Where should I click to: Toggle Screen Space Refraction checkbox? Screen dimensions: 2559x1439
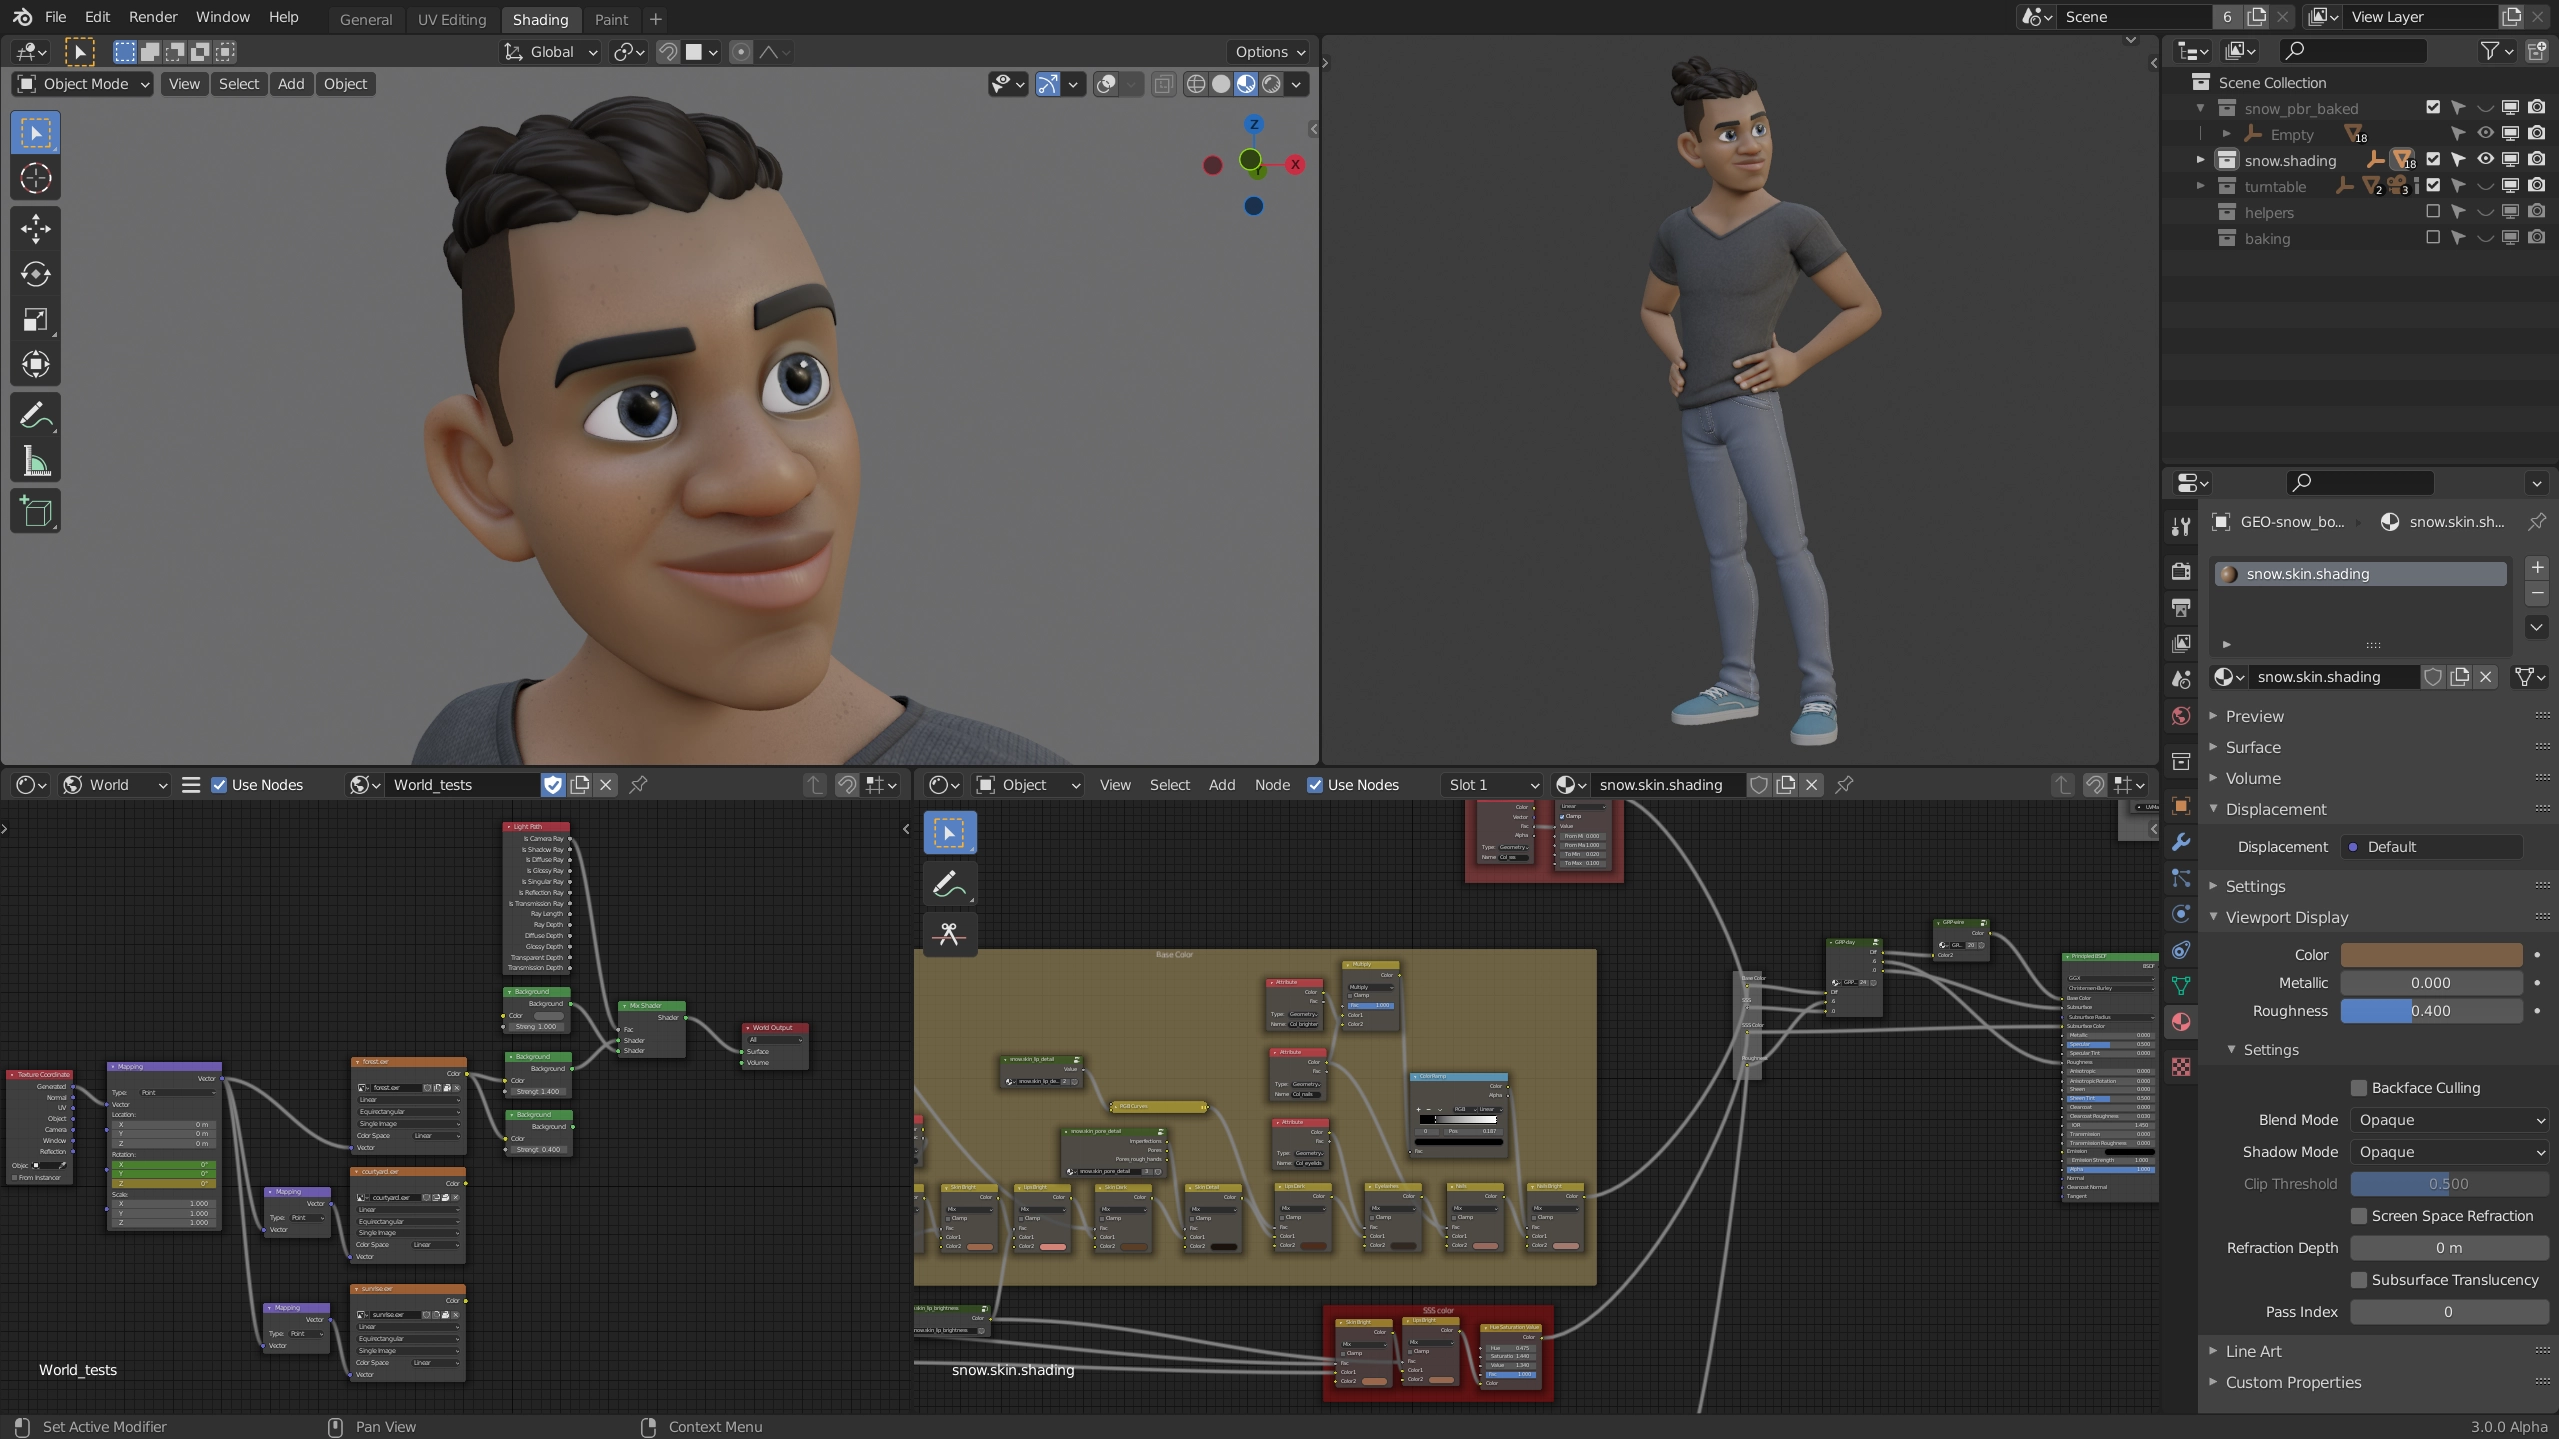point(2359,1216)
